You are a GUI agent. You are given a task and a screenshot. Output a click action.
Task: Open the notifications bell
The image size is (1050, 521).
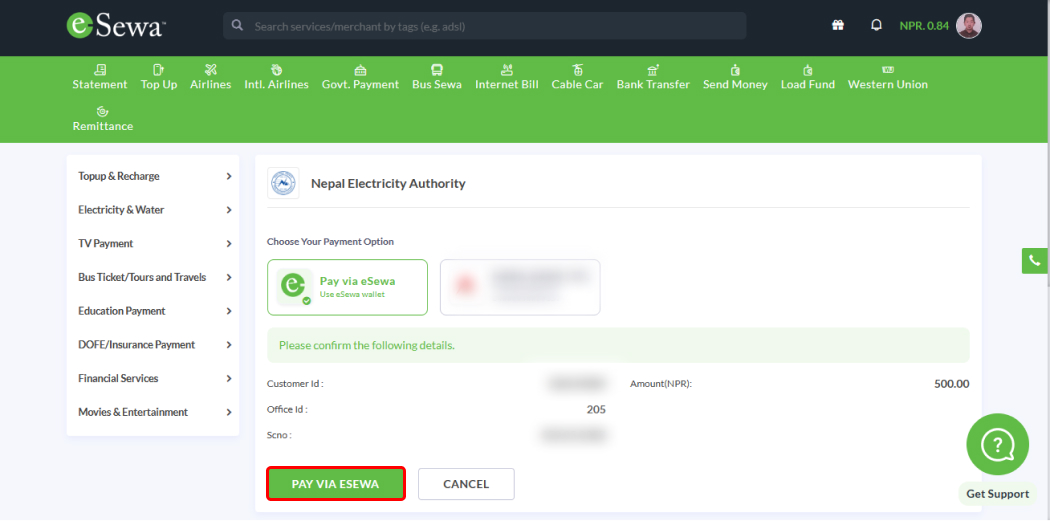click(x=876, y=25)
